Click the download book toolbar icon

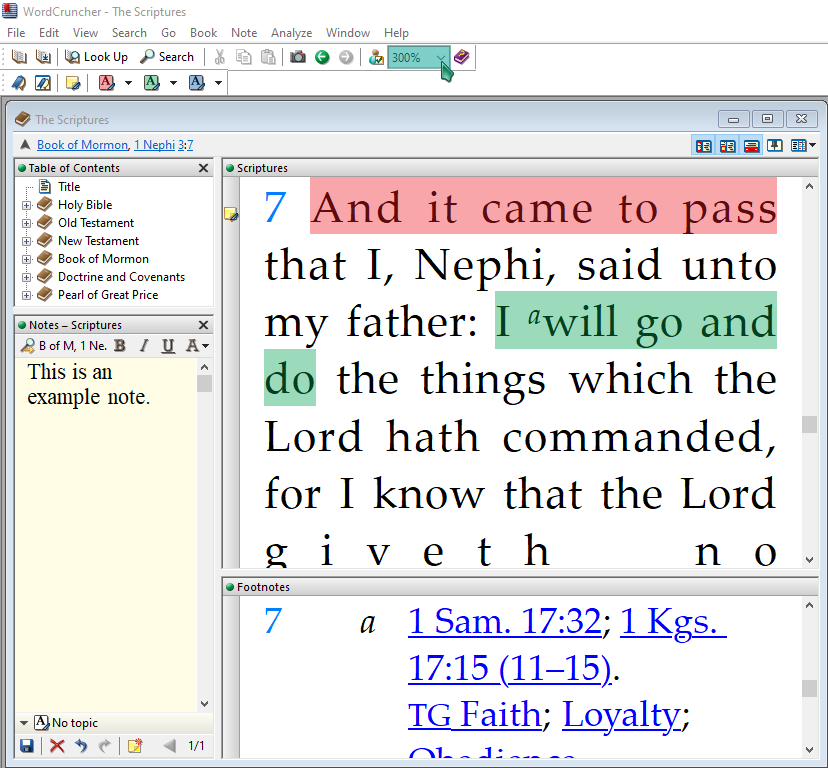(x=43, y=57)
